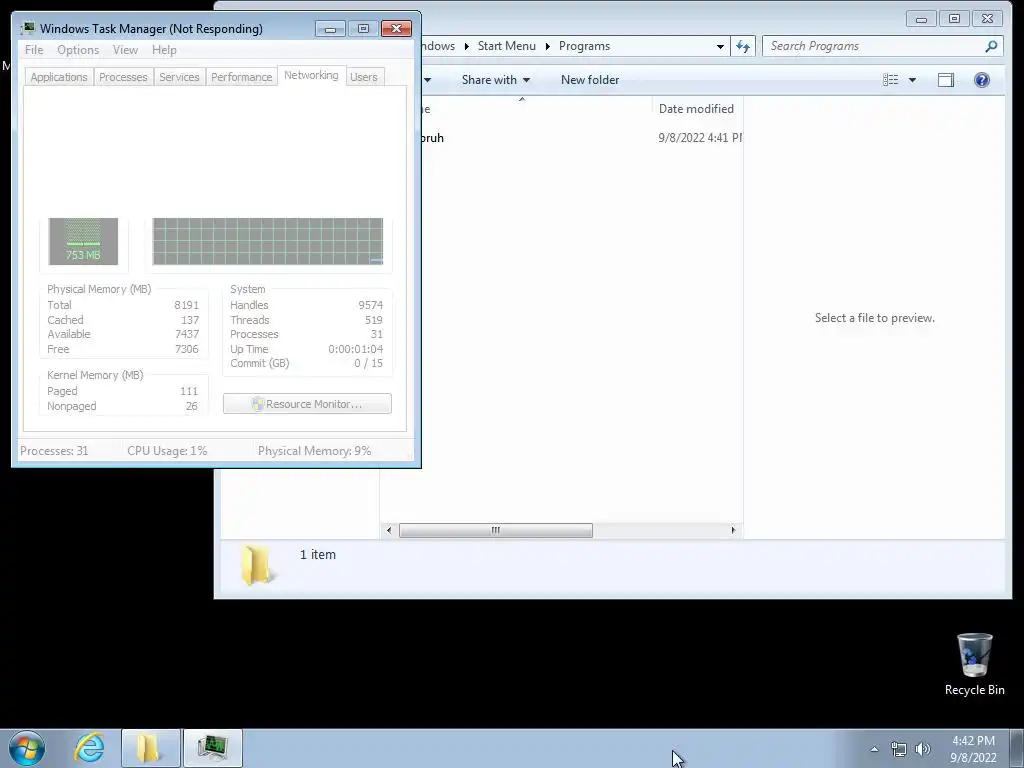Launch Internet Explorer from the taskbar
1024x768 pixels.
[x=89, y=748]
